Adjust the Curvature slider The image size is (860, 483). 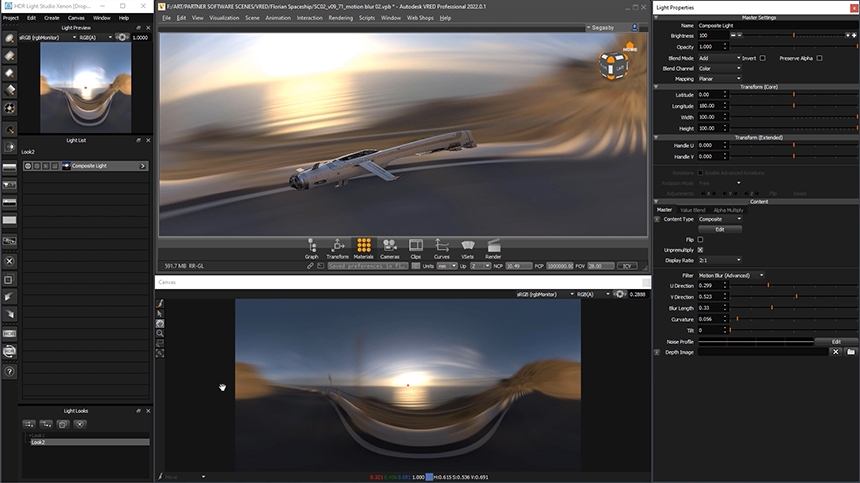tap(794, 319)
